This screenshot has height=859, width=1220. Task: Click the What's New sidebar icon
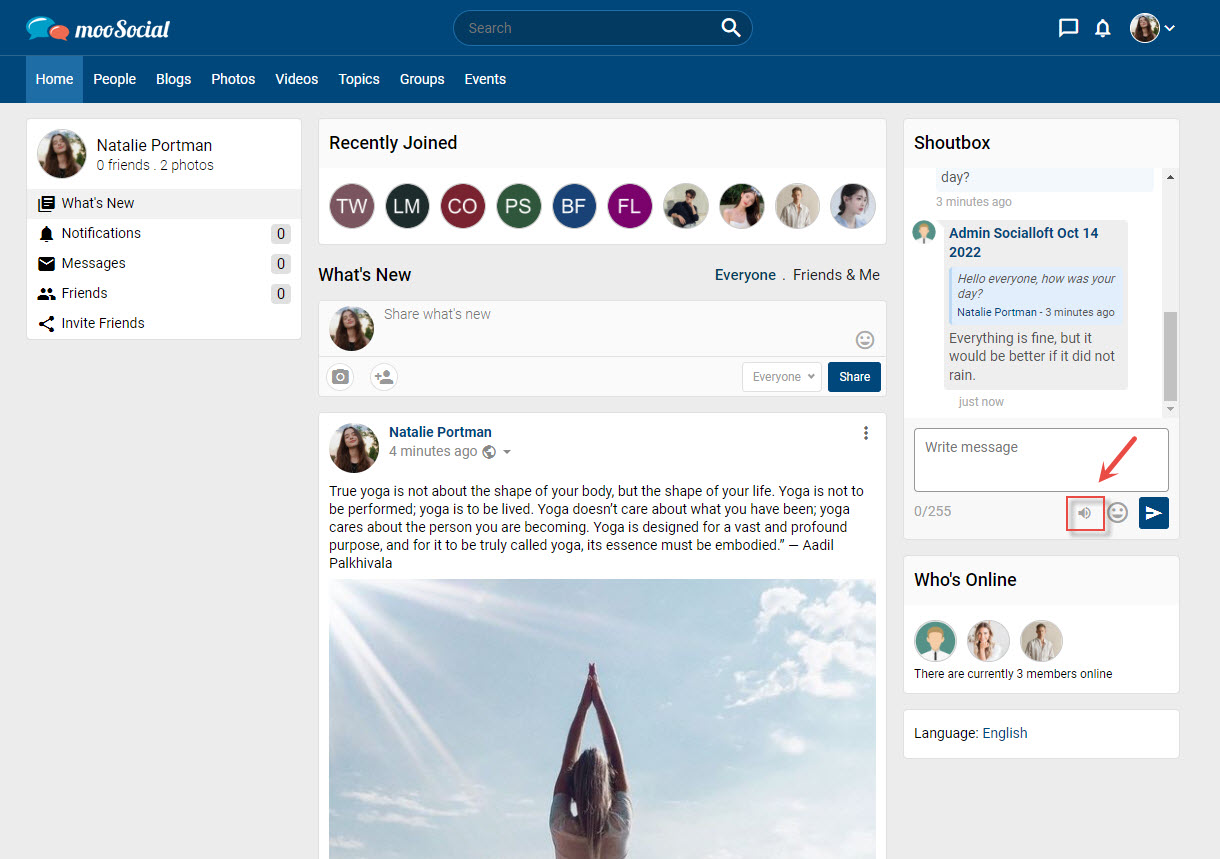click(46, 204)
